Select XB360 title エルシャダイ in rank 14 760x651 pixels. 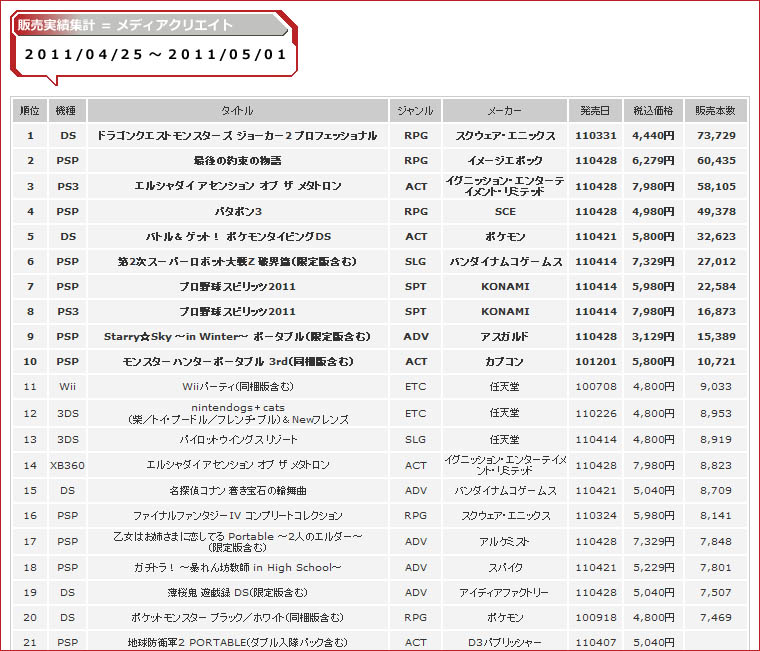click(238, 465)
